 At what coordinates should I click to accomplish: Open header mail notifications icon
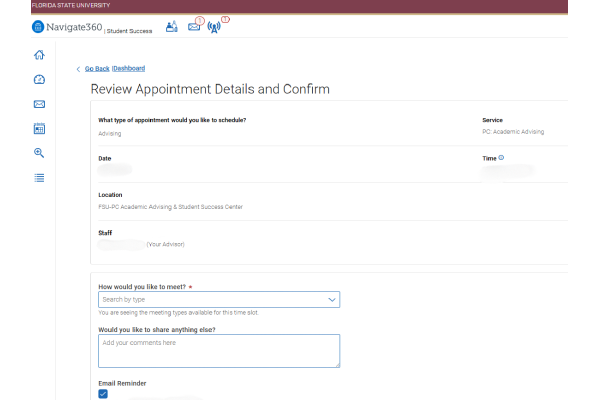click(x=194, y=27)
